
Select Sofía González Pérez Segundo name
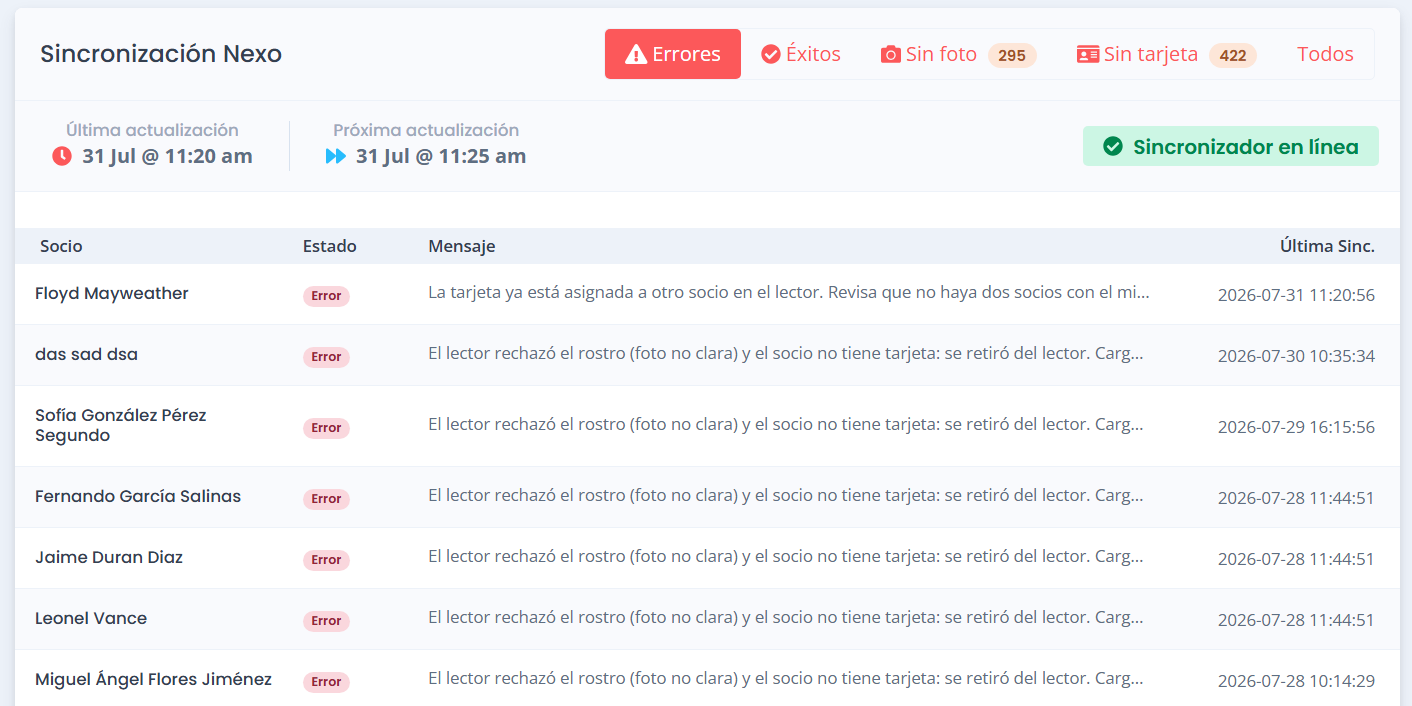(121, 425)
